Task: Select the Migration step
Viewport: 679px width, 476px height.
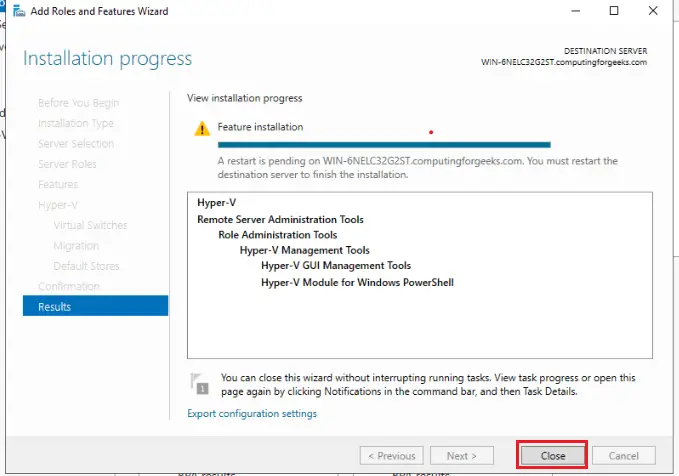Action: 76,246
